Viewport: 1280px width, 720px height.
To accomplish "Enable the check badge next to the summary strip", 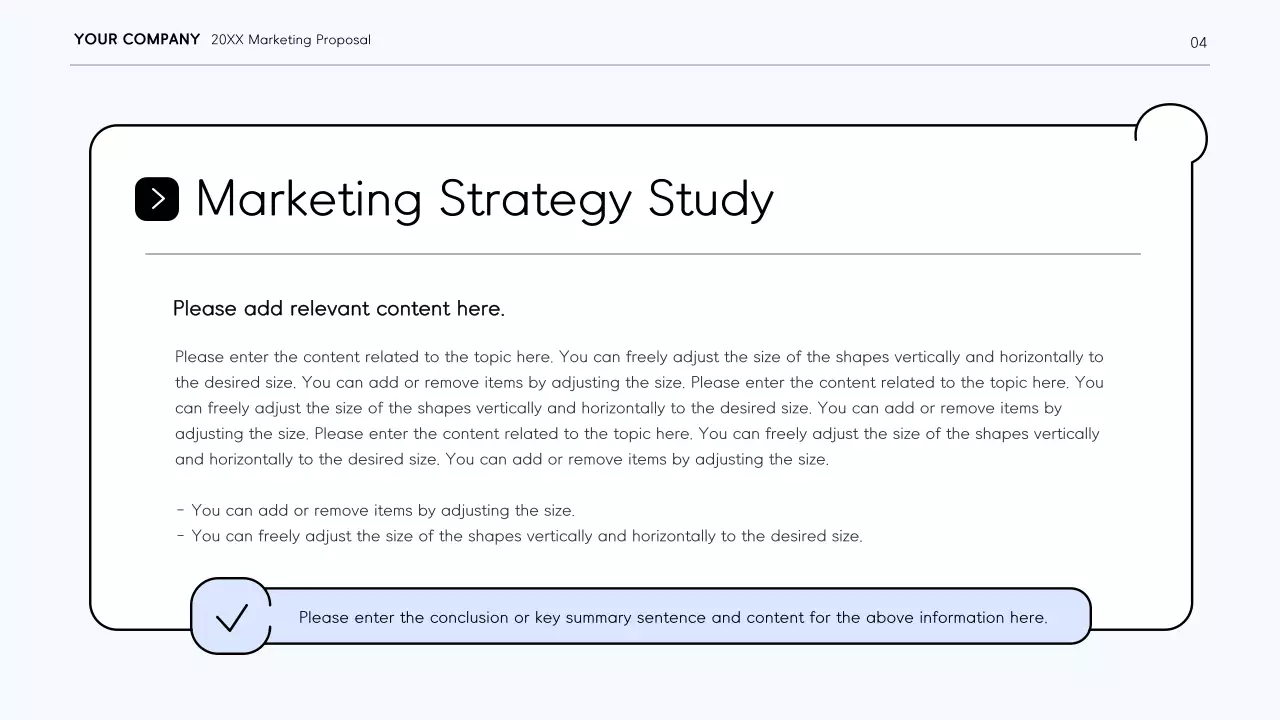I will click(x=231, y=617).
